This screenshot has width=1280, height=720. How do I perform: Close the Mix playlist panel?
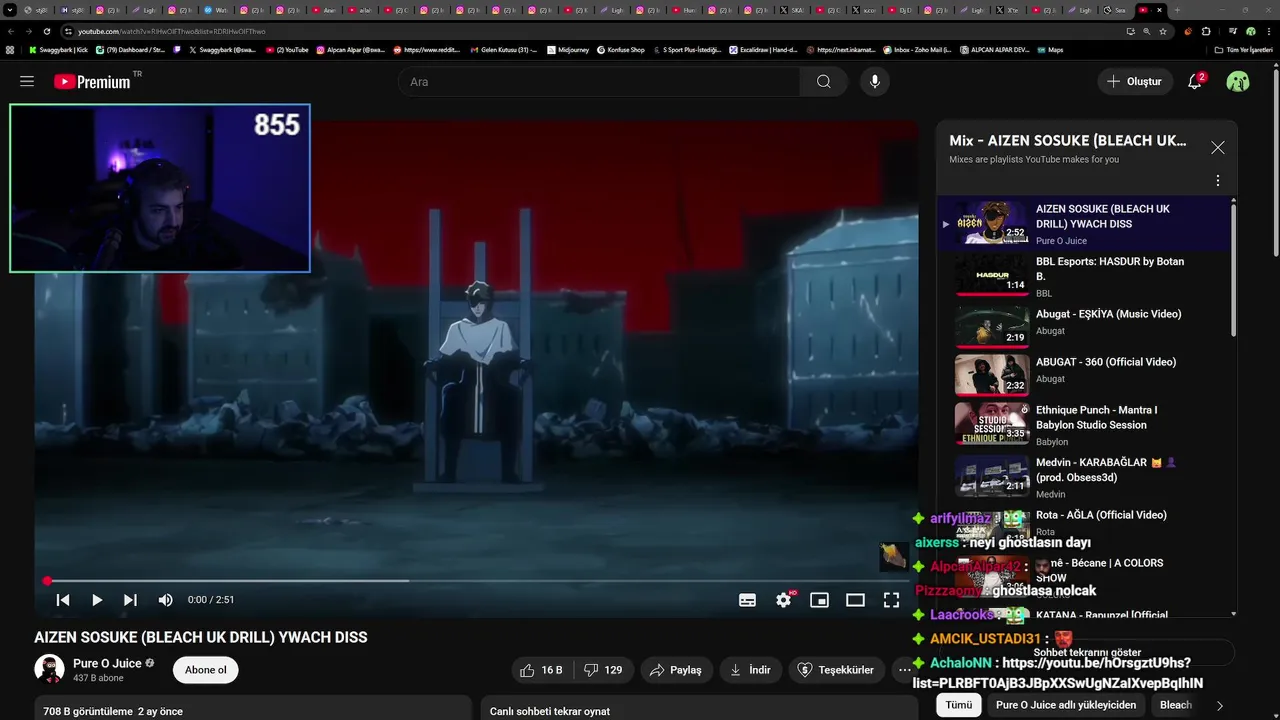[1217, 148]
